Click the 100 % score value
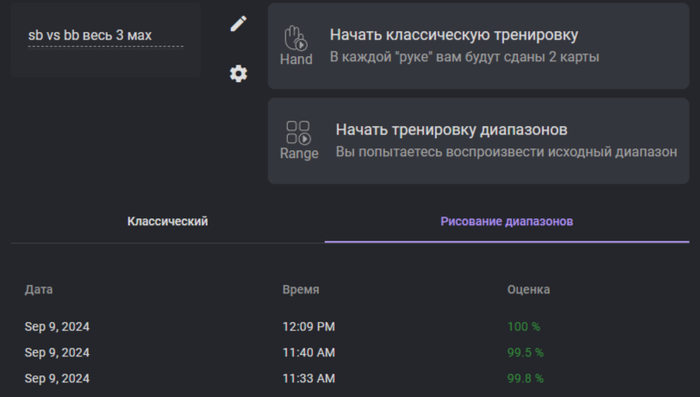The width and height of the screenshot is (700, 397). click(523, 326)
